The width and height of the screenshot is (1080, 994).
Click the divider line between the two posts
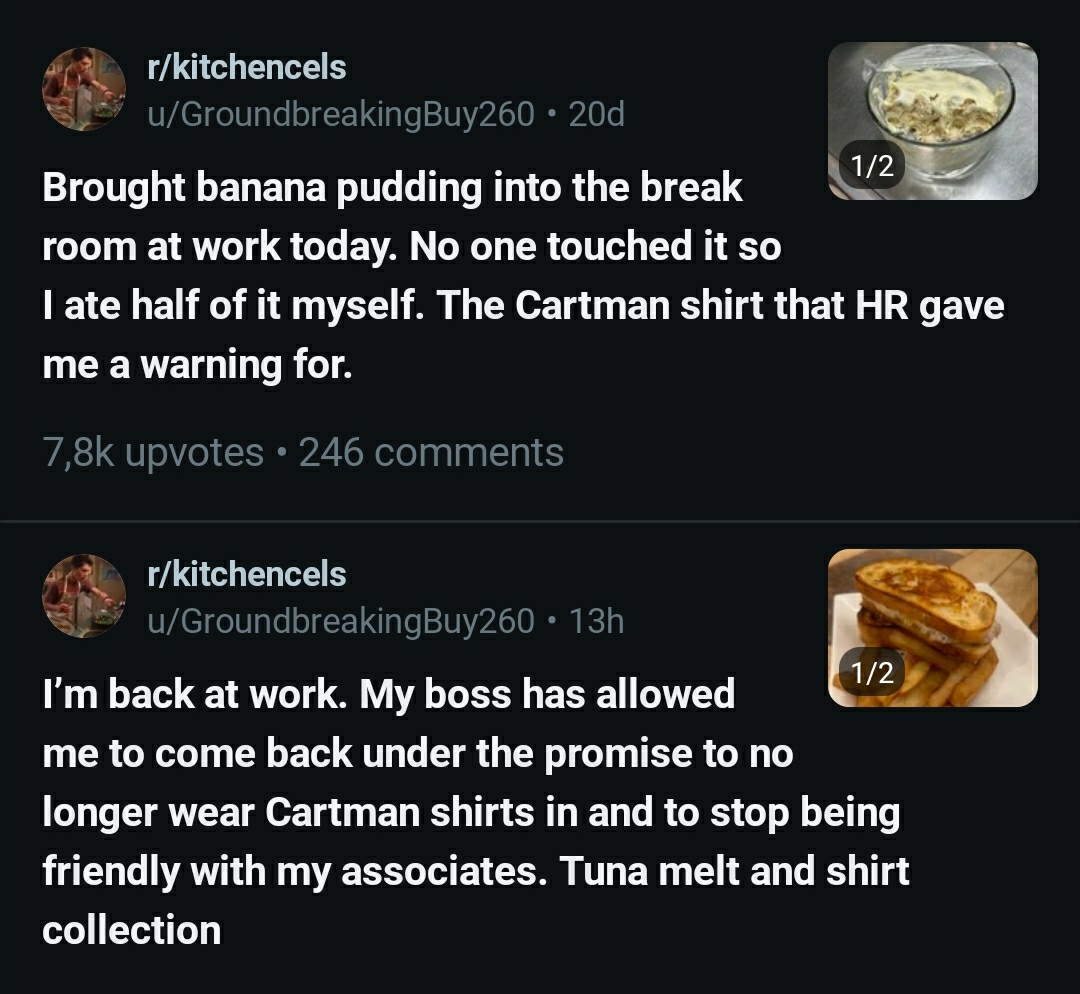pos(540,521)
